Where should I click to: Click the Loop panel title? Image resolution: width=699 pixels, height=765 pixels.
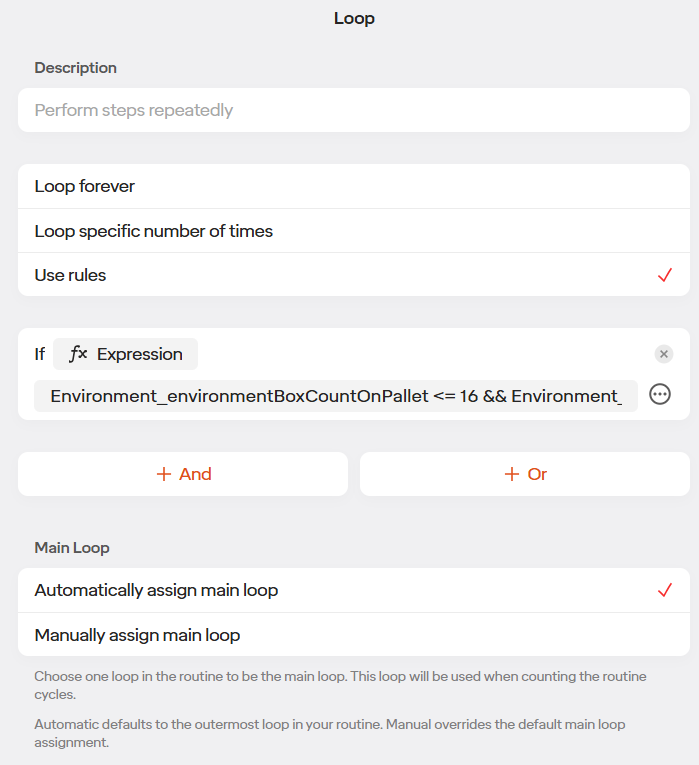[354, 19]
